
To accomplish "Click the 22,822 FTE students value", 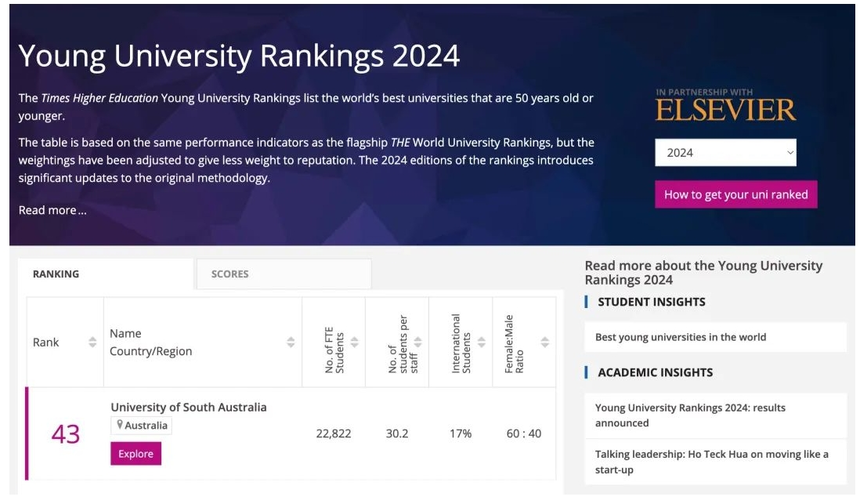I will click(x=333, y=433).
